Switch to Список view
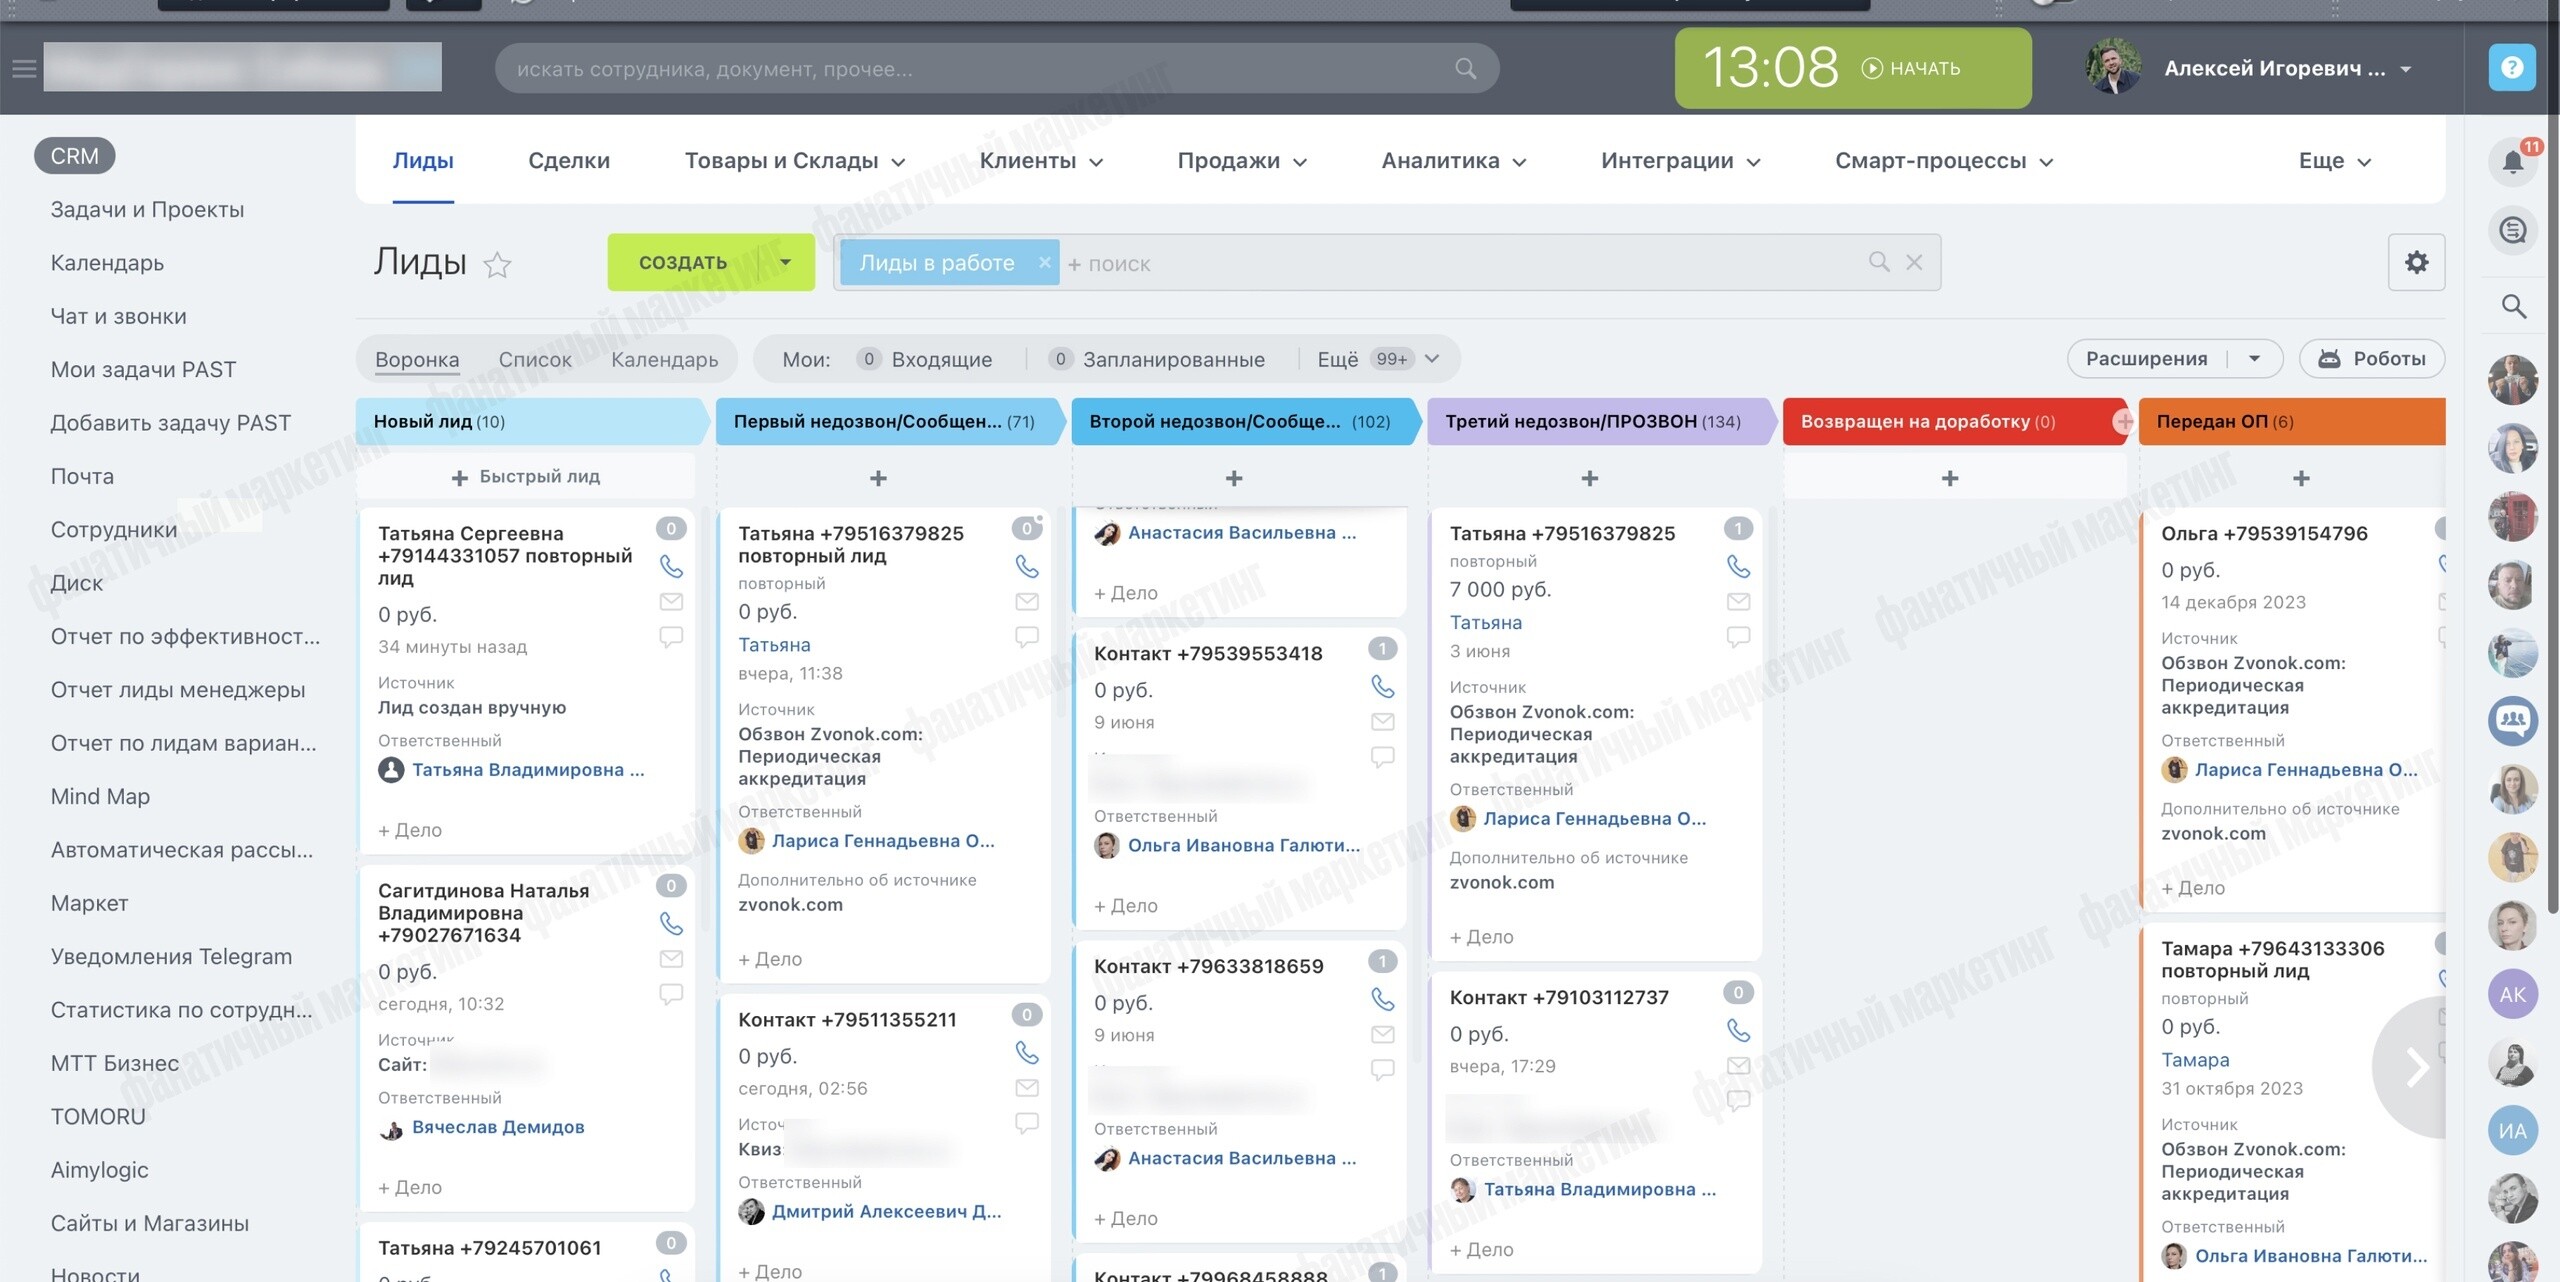The image size is (2560, 1282). coord(535,360)
